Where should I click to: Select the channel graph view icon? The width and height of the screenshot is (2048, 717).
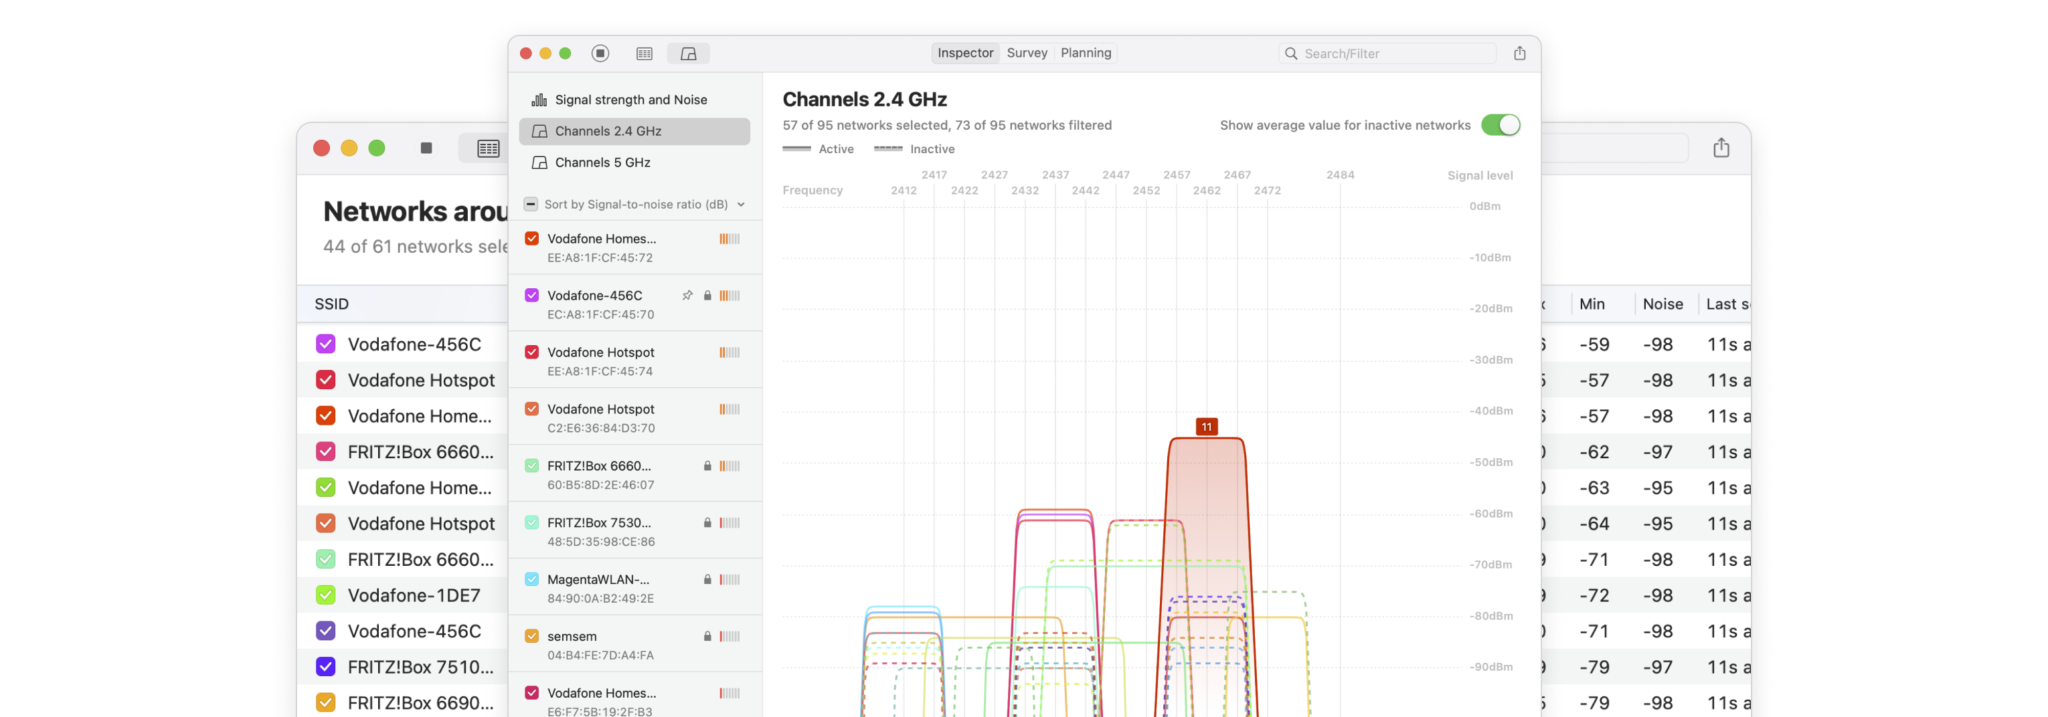tap(688, 53)
